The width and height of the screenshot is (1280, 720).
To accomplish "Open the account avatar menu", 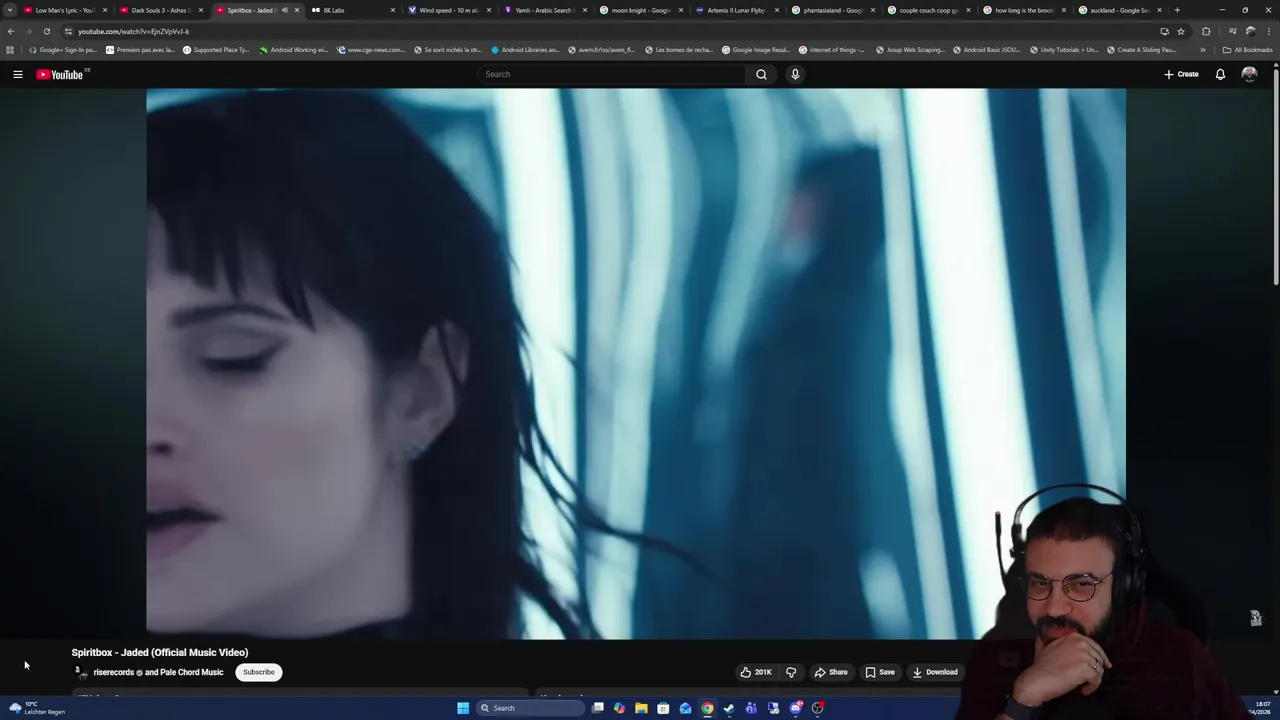I will tap(1249, 74).
